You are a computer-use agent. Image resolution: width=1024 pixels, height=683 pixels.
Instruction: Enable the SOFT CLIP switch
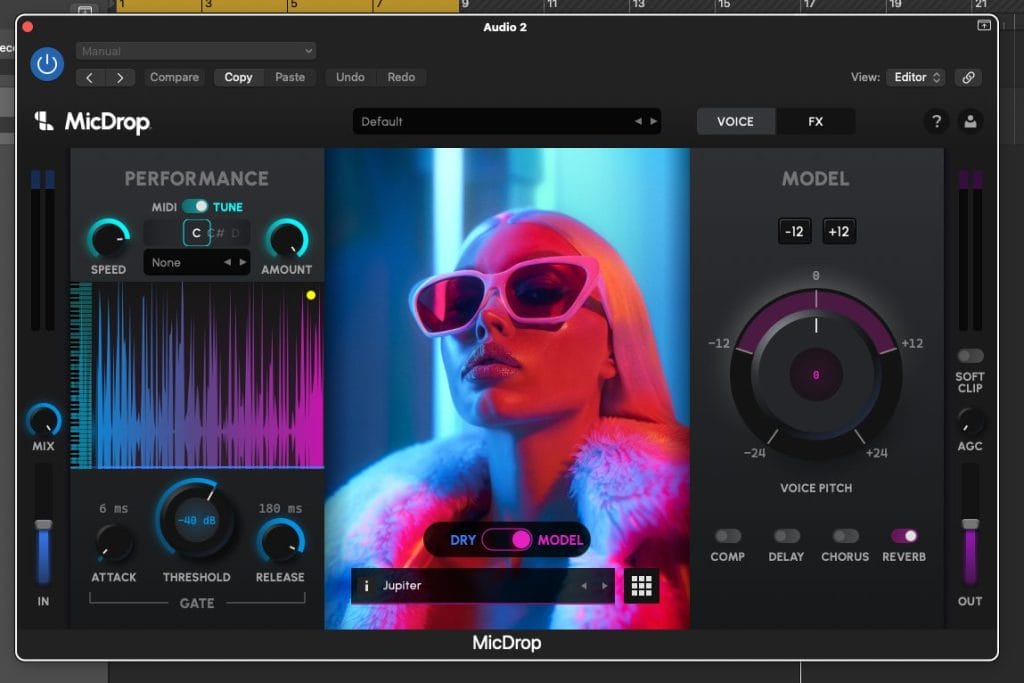pos(969,356)
